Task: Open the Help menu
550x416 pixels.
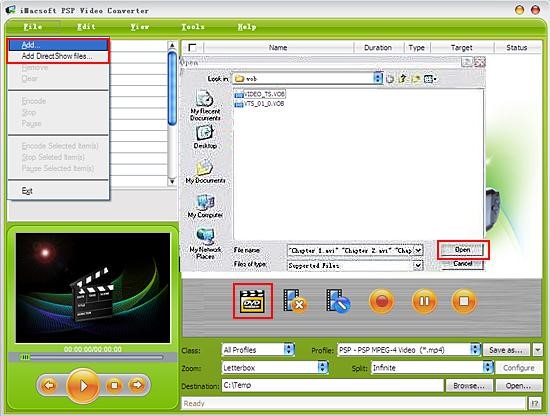Action: coord(247,27)
